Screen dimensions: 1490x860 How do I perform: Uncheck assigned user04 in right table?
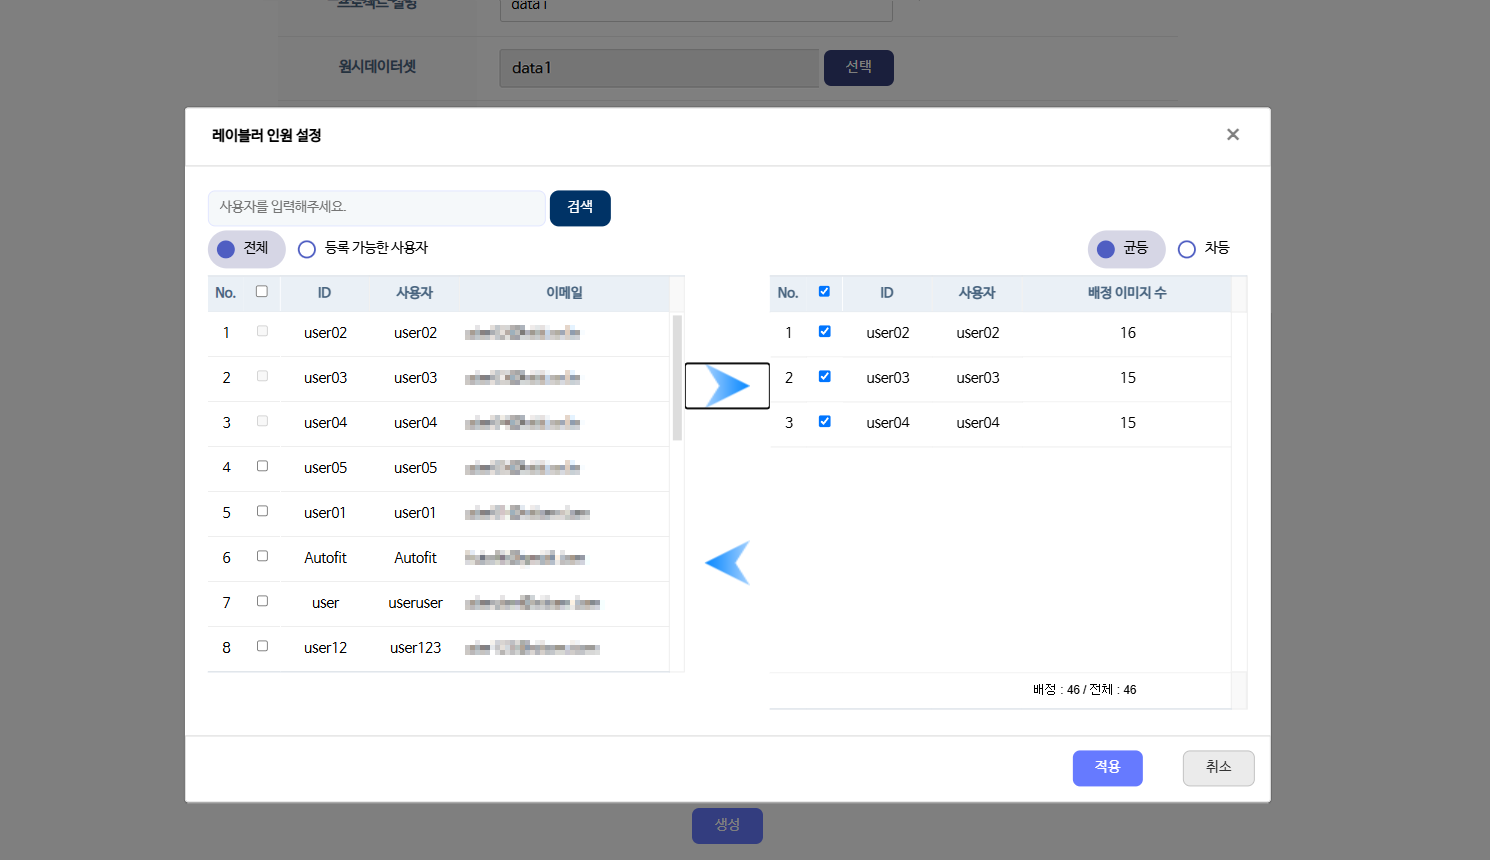(824, 421)
